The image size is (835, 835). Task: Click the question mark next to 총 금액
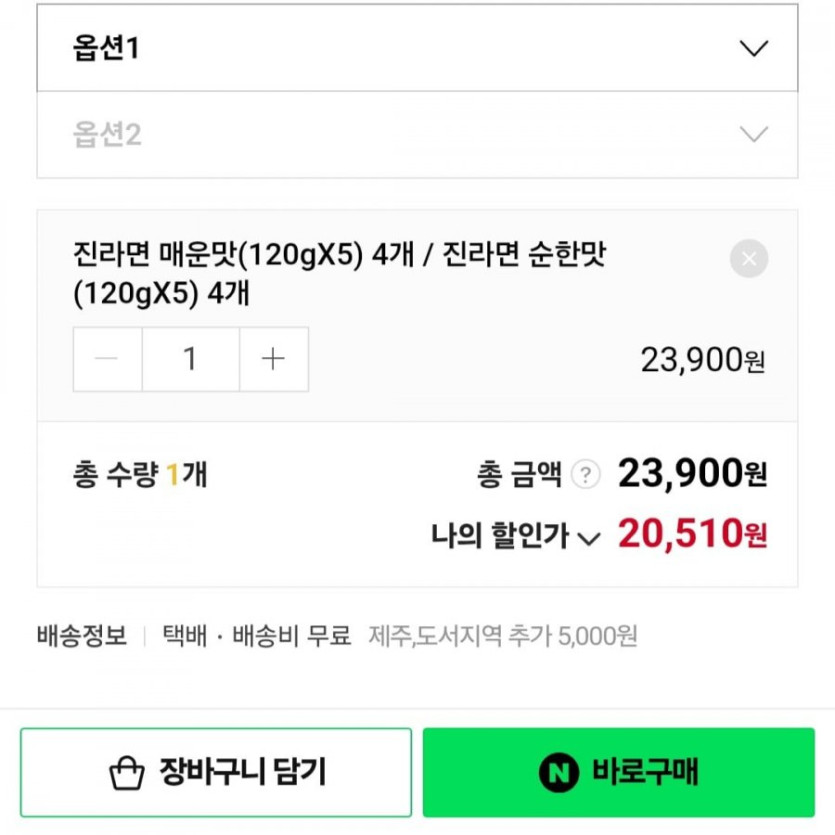[x=586, y=474]
